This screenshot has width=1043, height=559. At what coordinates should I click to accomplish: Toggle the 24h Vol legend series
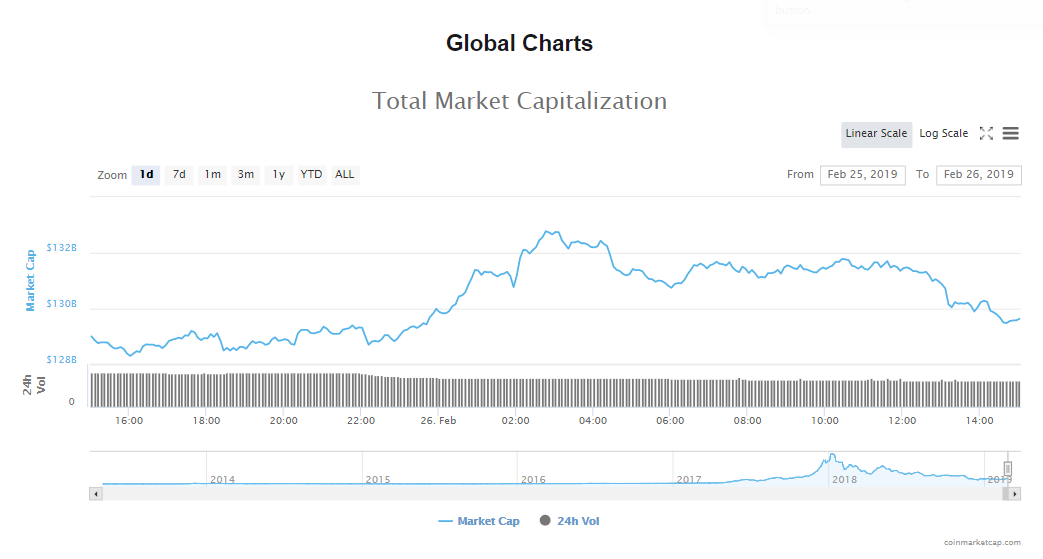[x=570, y=521]
